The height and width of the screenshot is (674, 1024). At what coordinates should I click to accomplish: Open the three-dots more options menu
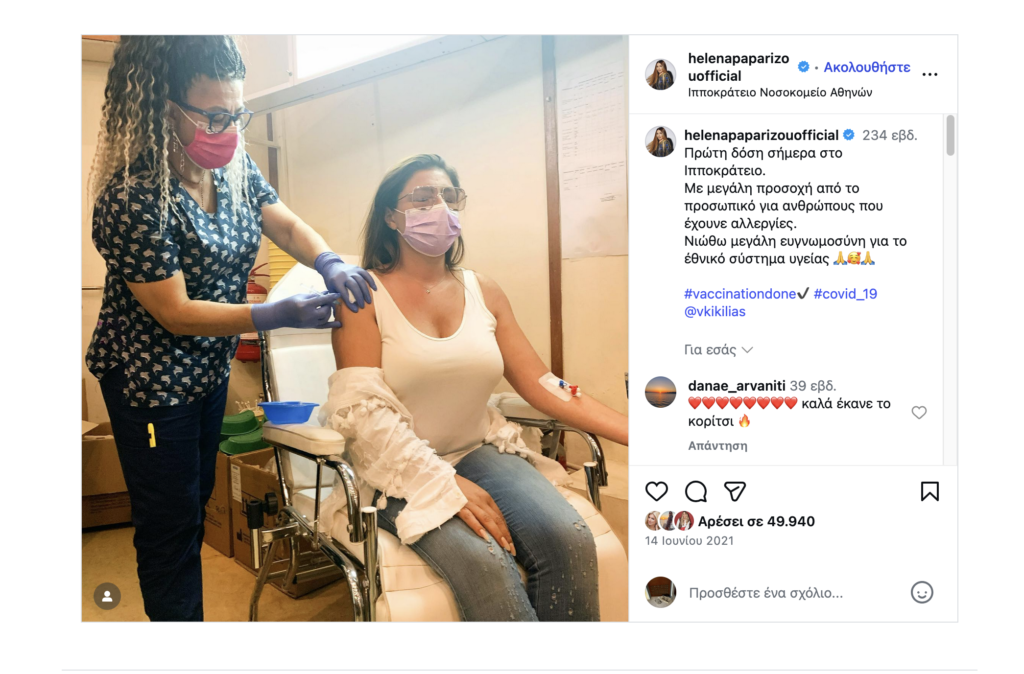[929, 74]
